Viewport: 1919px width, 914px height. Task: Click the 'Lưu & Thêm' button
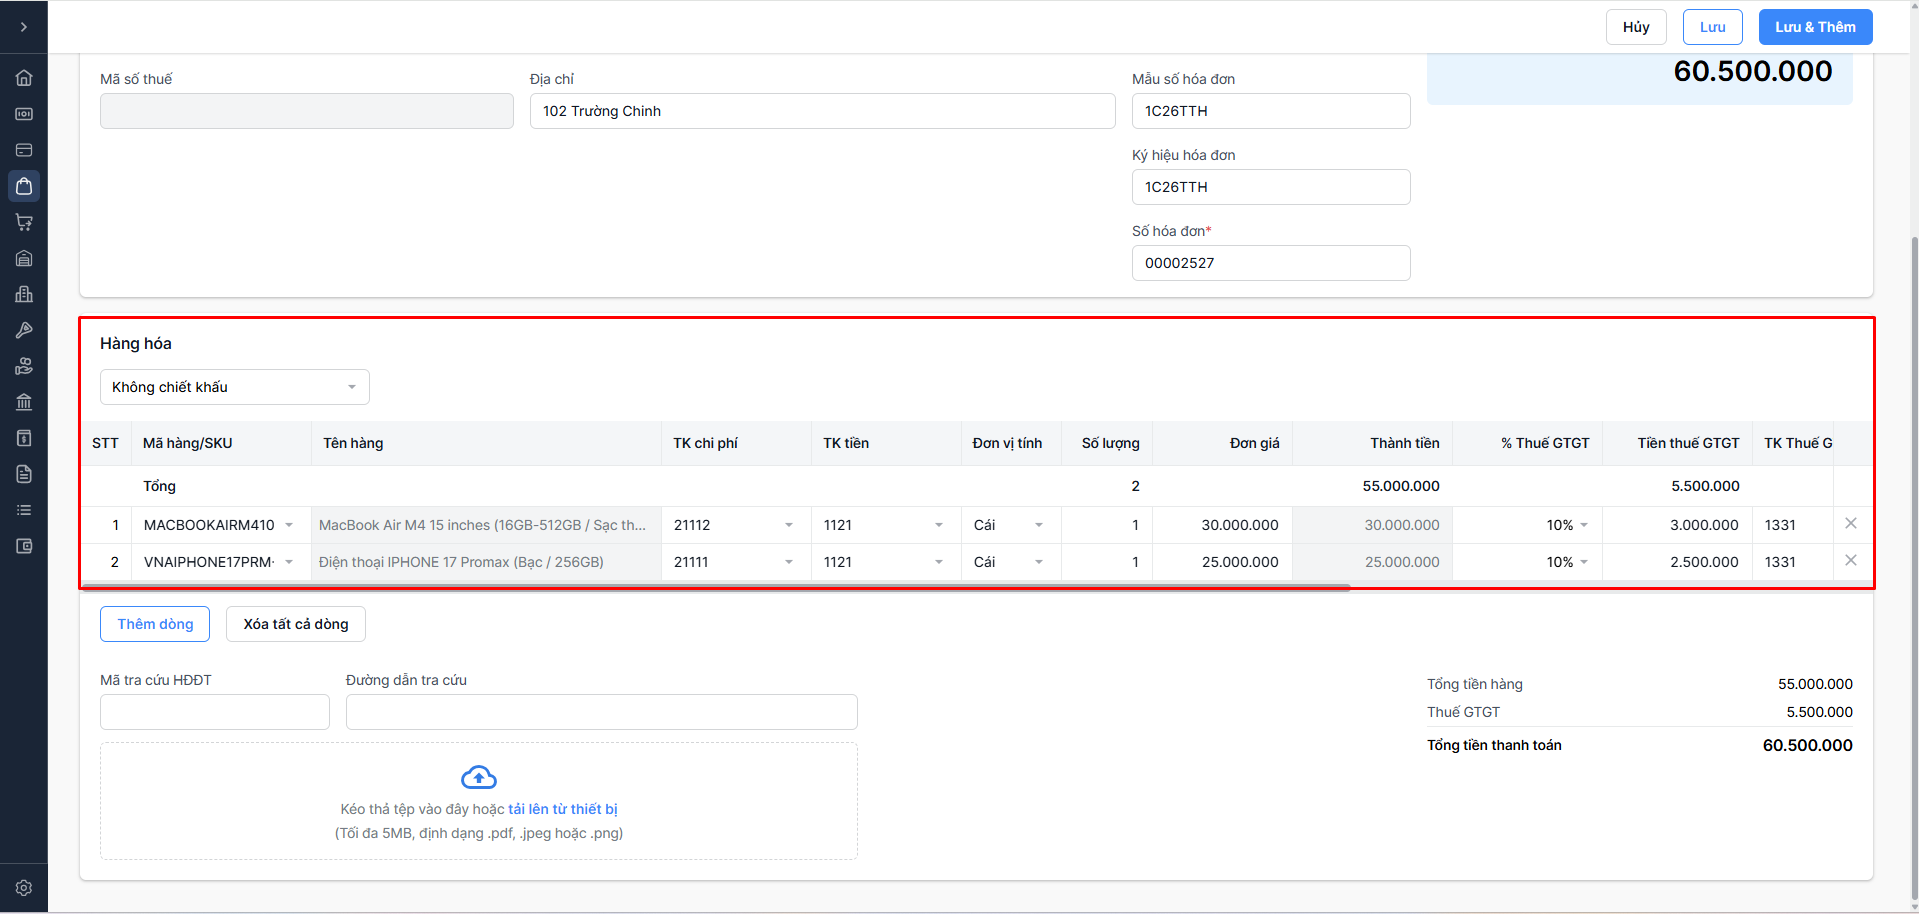coord(1814,27)
